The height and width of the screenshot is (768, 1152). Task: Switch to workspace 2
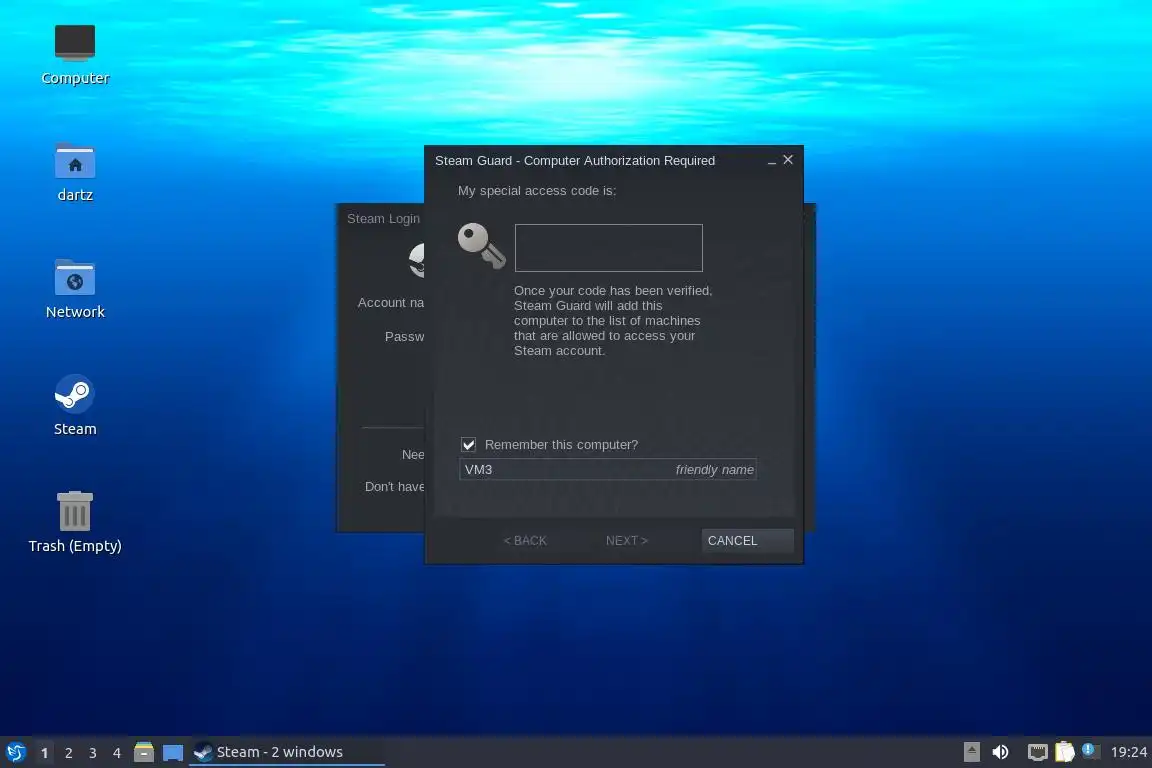(x=68, y=753)
